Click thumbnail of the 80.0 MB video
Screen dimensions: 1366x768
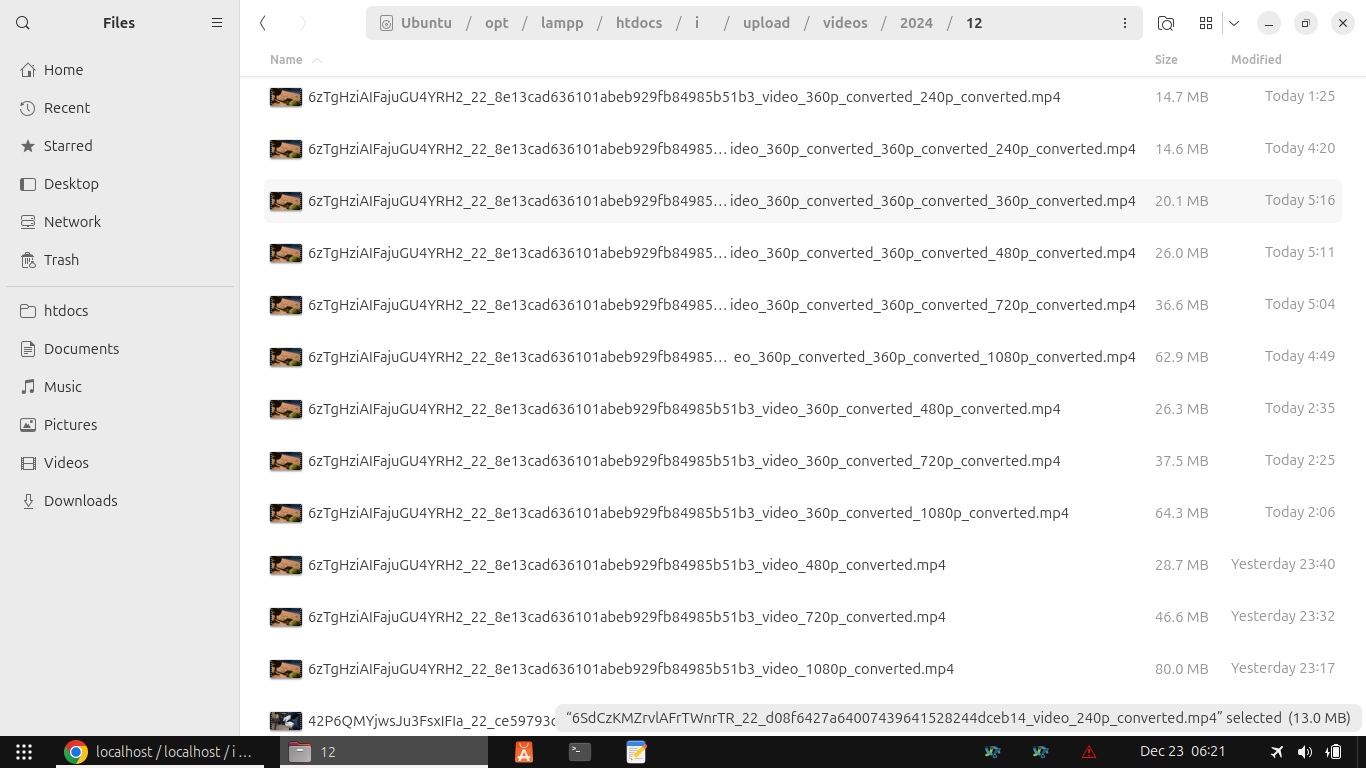click(286, 669)
